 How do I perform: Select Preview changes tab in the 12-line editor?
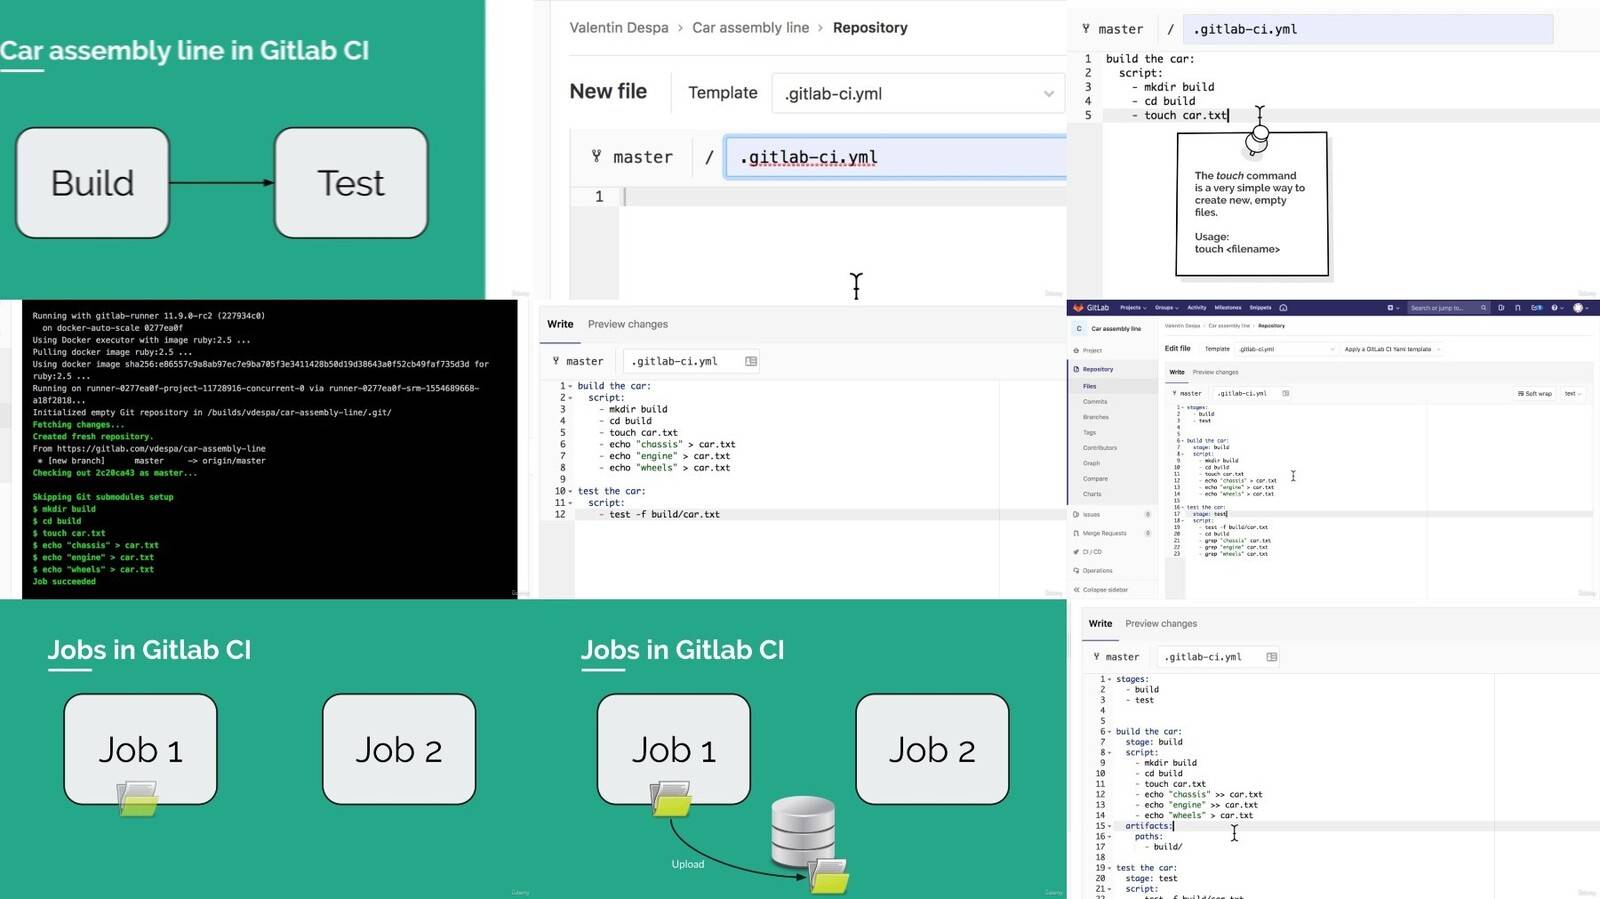point(628,324)
